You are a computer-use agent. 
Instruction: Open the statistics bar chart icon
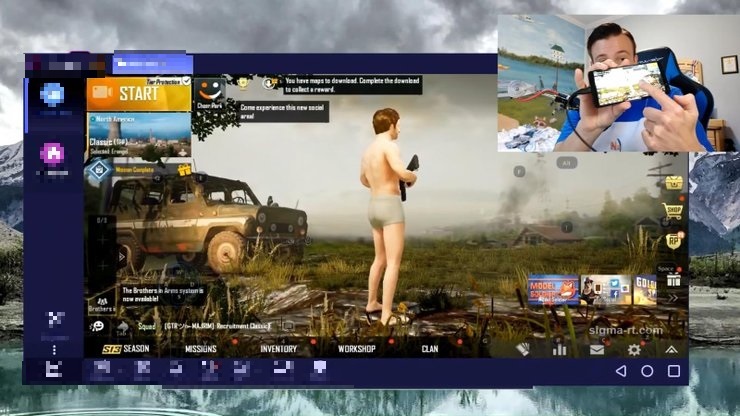pos(559,349)
